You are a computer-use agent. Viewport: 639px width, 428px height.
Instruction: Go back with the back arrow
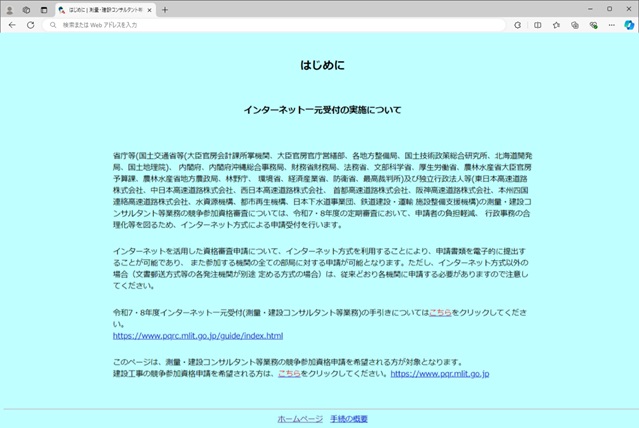[12, 25]
